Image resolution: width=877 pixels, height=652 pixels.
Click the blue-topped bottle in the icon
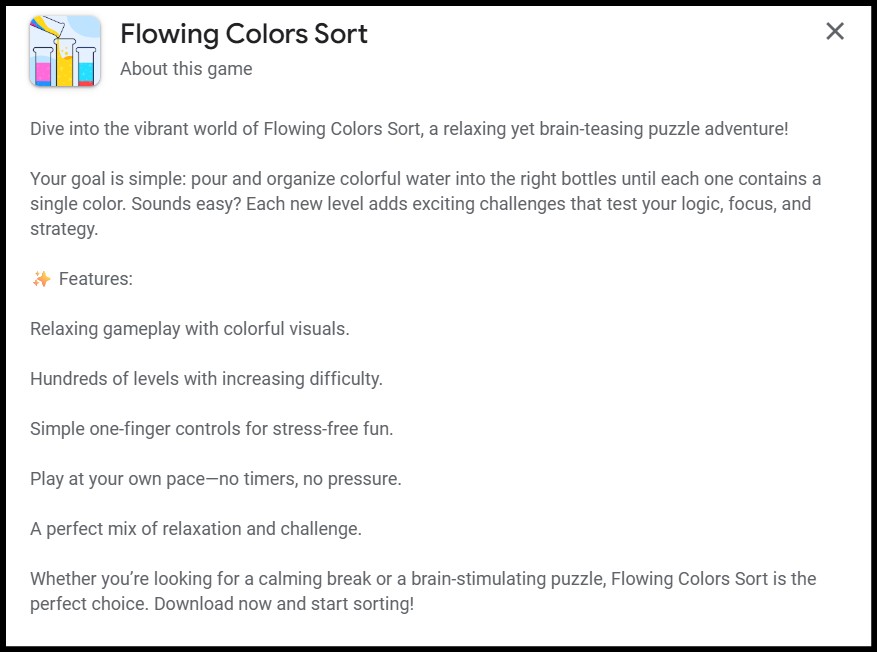coord(85,68)
